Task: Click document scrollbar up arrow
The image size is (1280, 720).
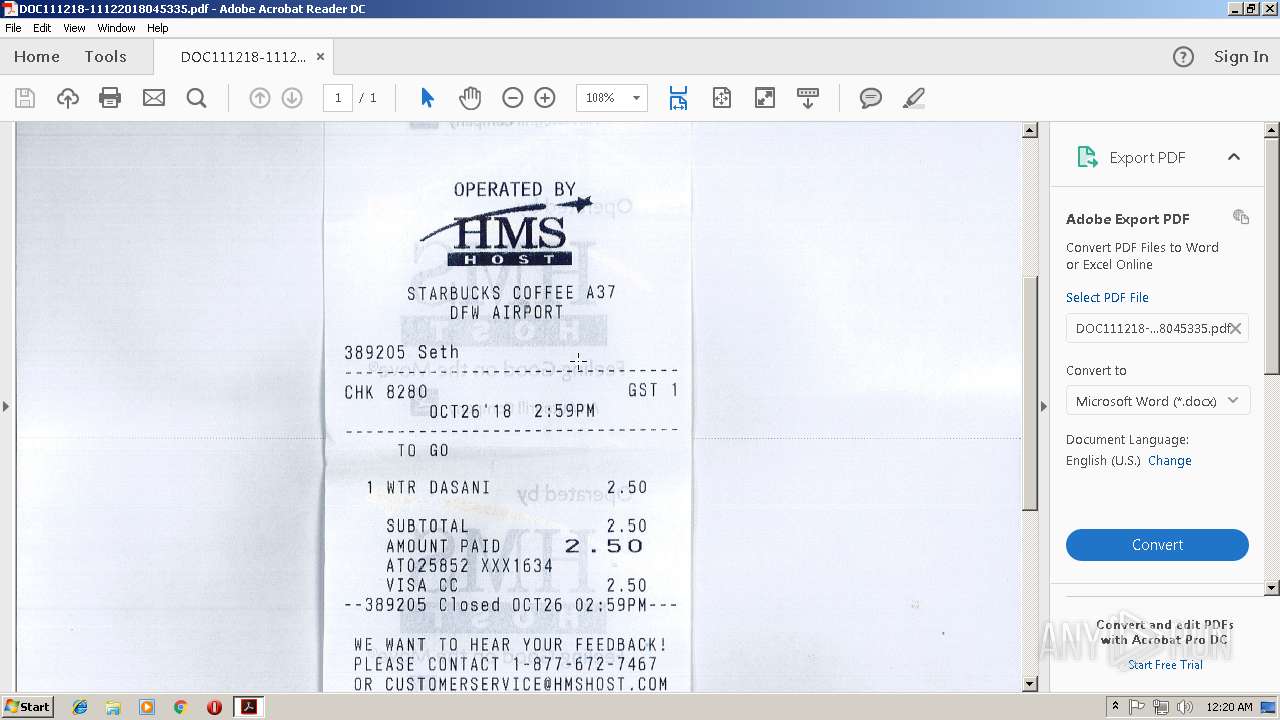Action: 1030,130
